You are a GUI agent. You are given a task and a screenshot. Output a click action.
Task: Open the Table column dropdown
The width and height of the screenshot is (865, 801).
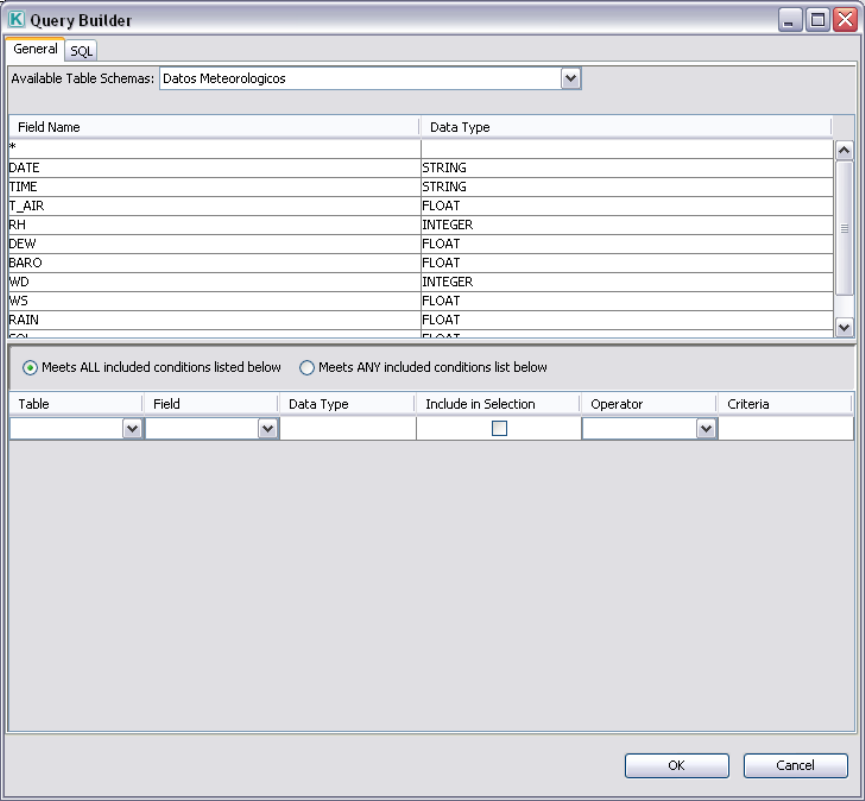point(132,429)
